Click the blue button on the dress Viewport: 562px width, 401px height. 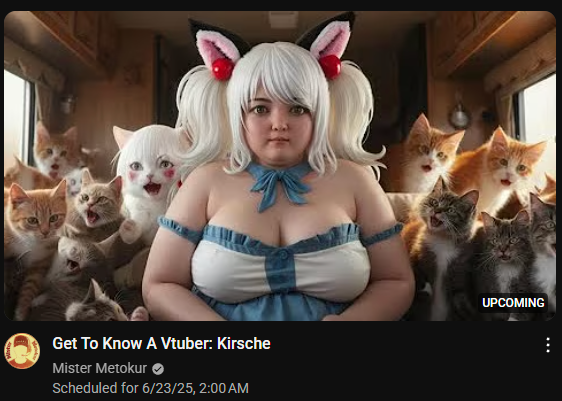282,255
